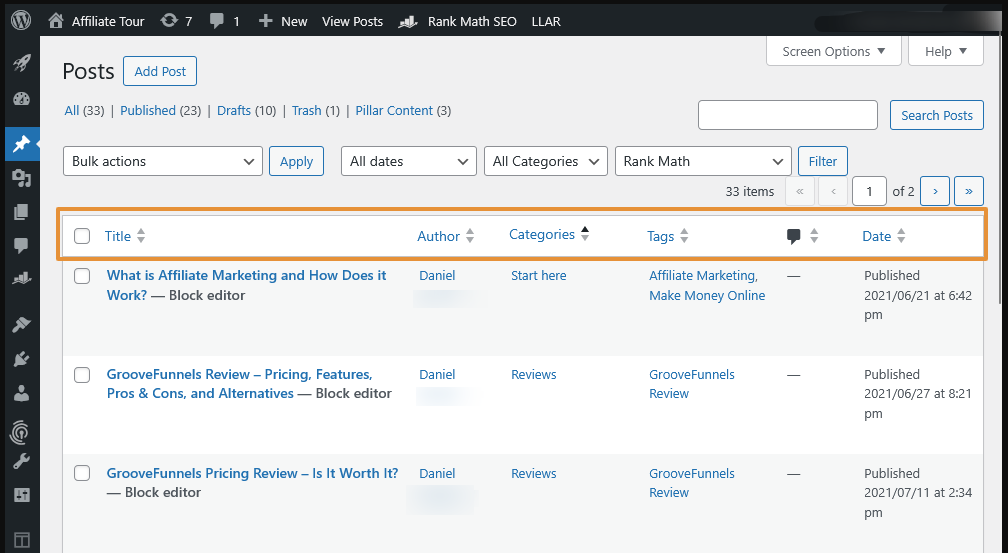Open the Comments sidebar speech-bubble icon

click(x=21, y=246)
